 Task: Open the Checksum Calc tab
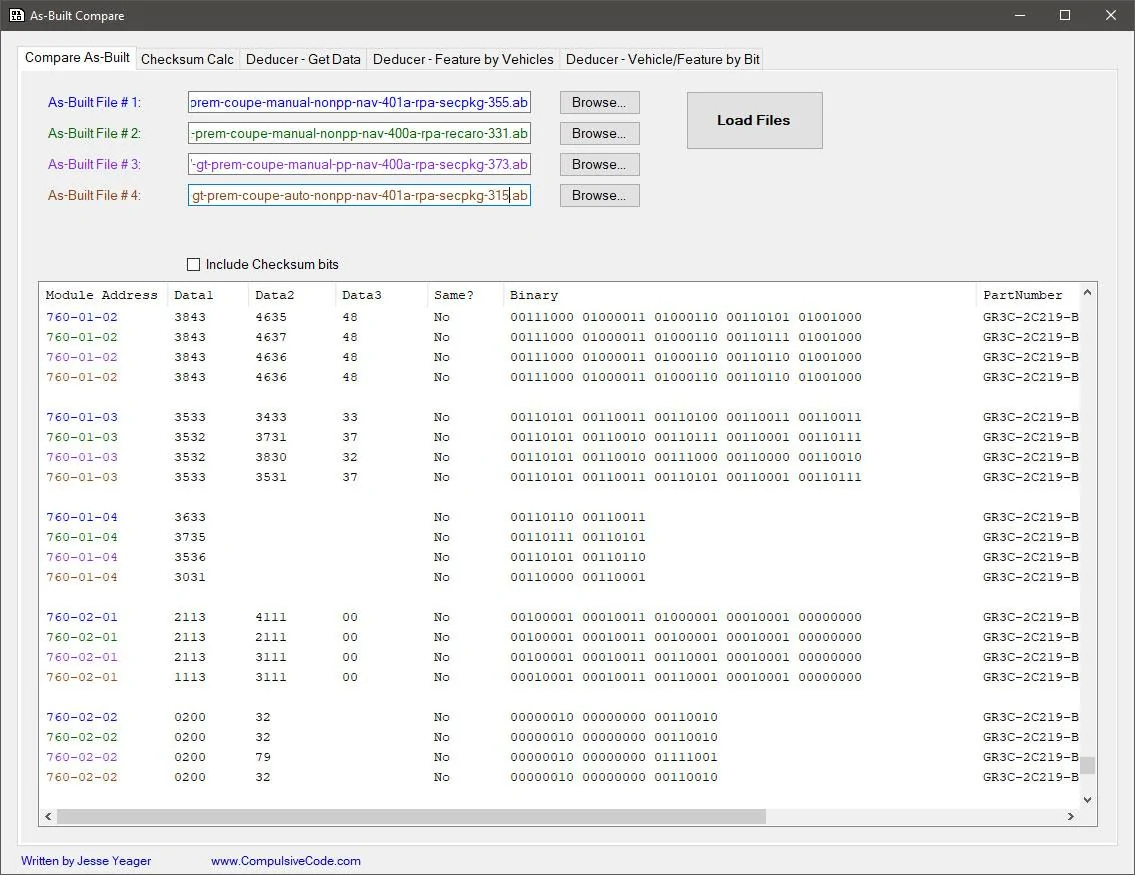pos(187,59)
